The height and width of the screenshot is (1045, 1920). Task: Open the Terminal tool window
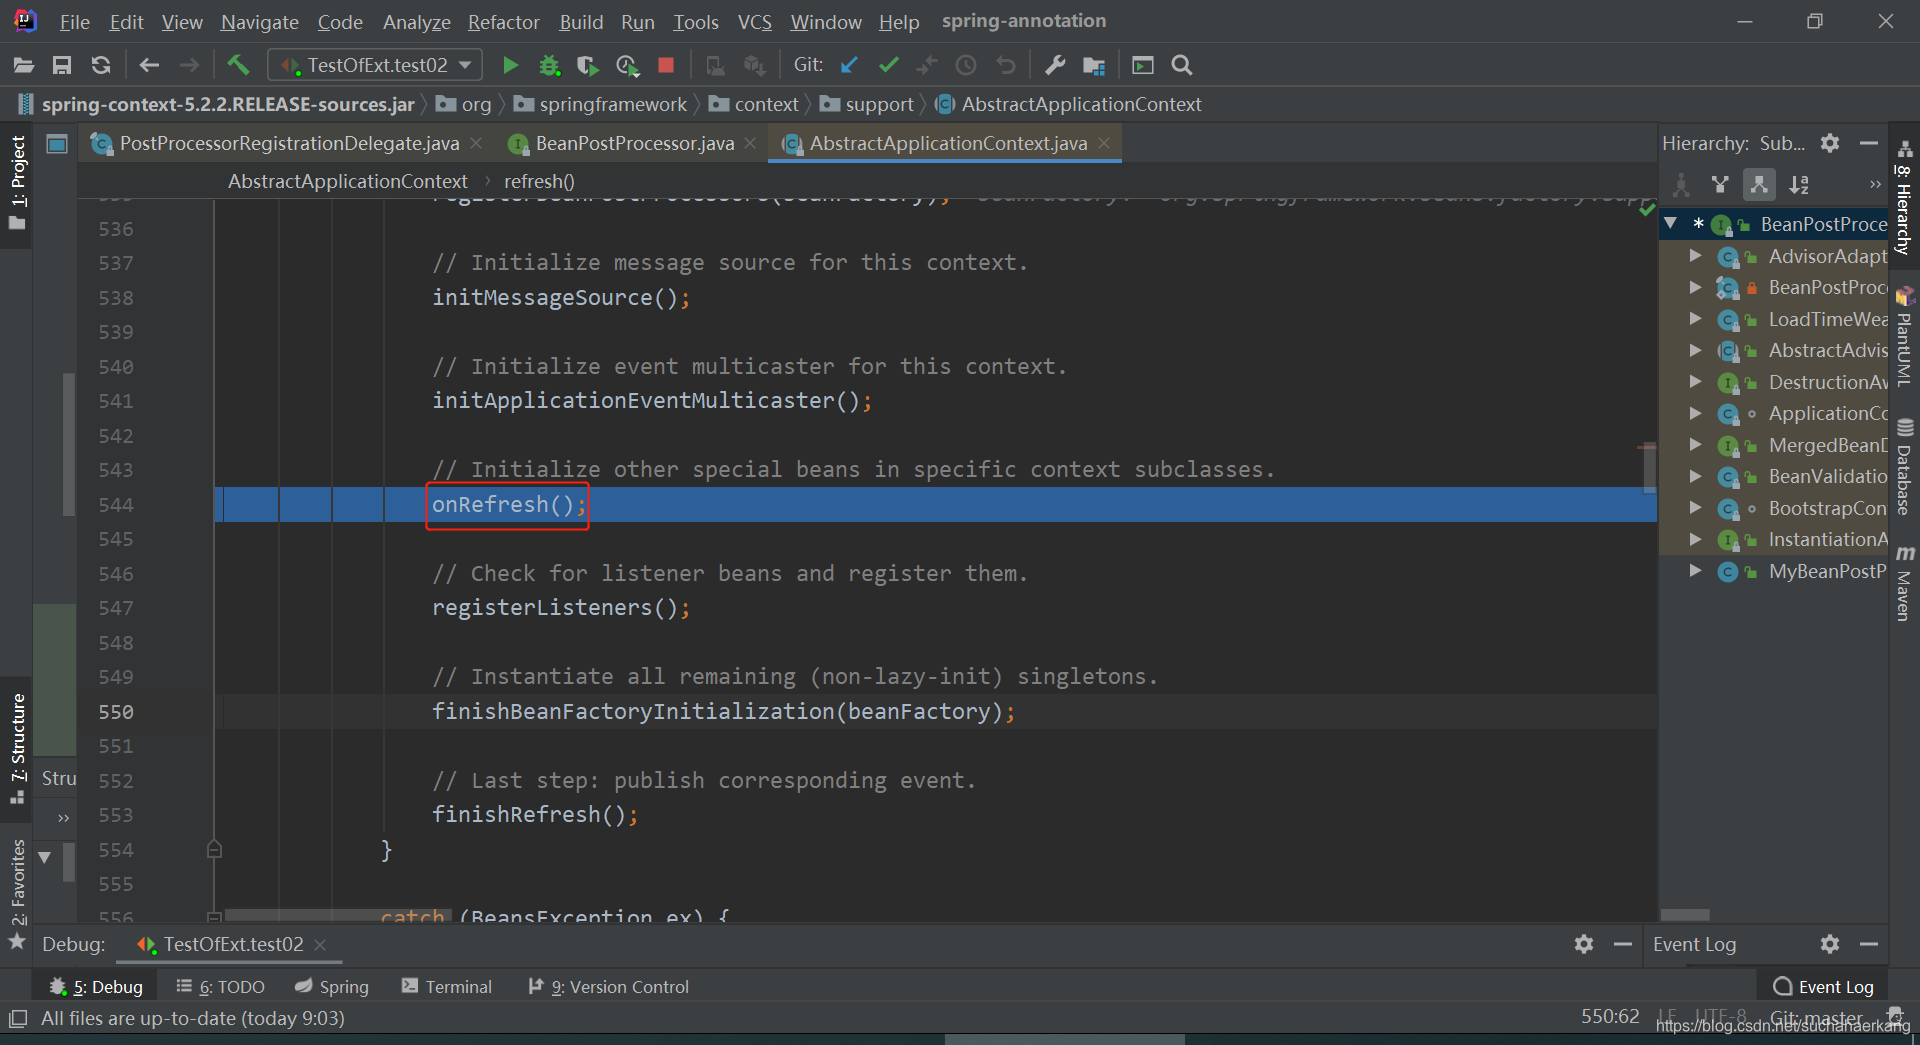(447, 987)
